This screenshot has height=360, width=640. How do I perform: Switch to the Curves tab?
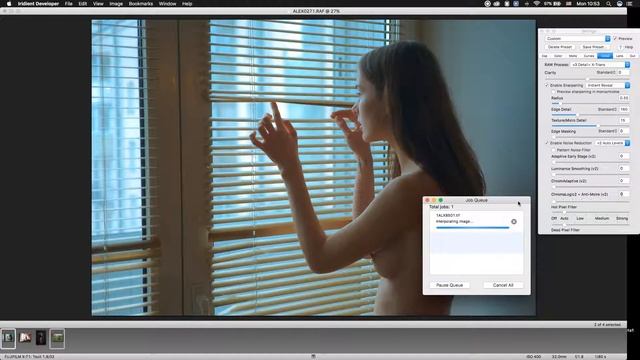point(589,56)
